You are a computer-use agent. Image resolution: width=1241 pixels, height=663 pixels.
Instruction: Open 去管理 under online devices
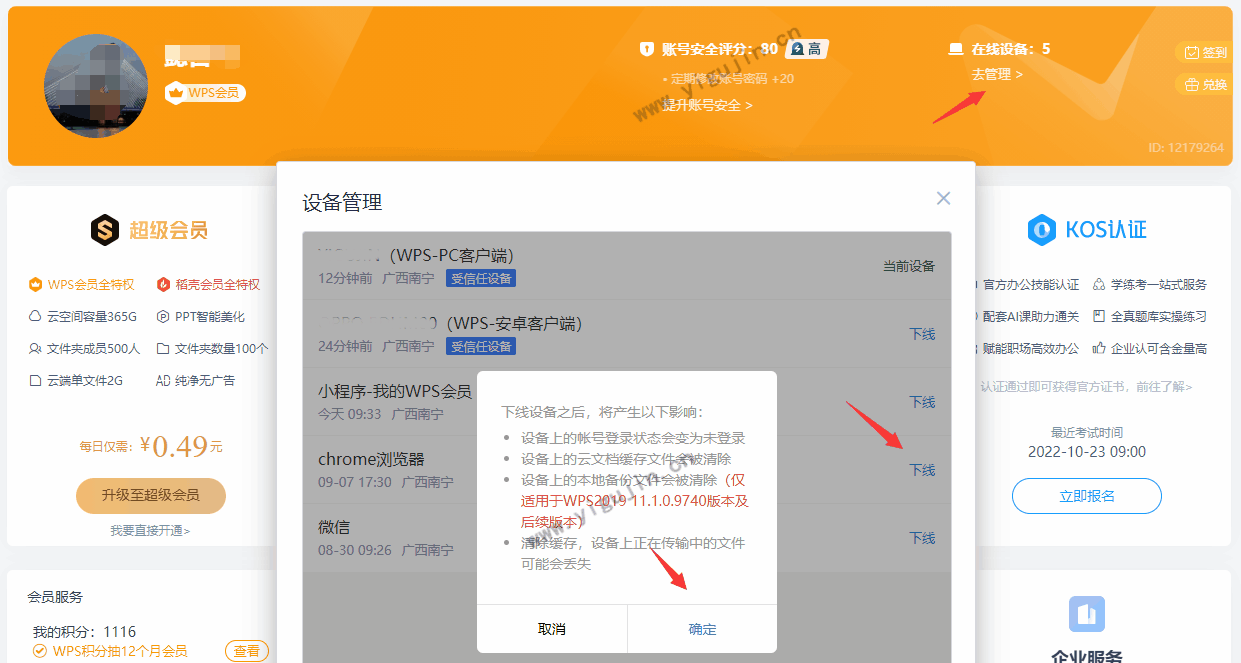[x=996, y=74]
